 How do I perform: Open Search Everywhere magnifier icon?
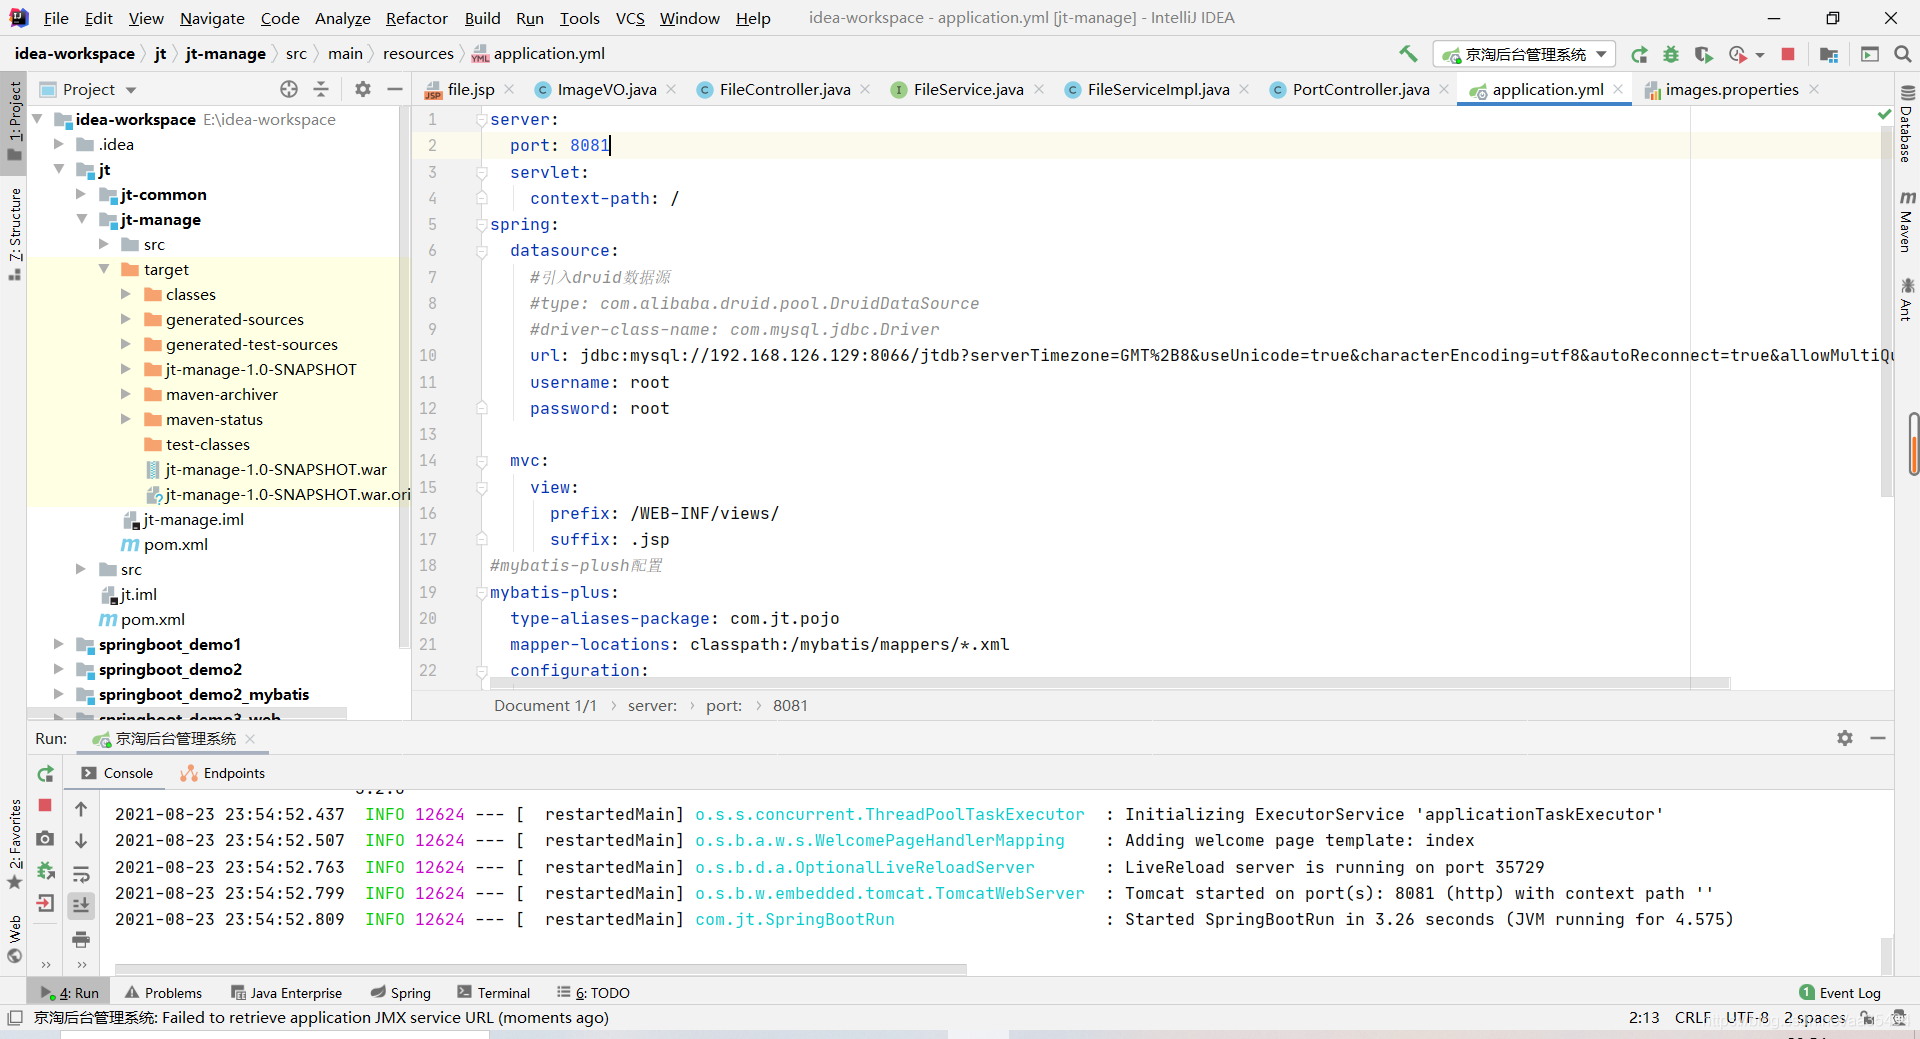point(1903,54)
